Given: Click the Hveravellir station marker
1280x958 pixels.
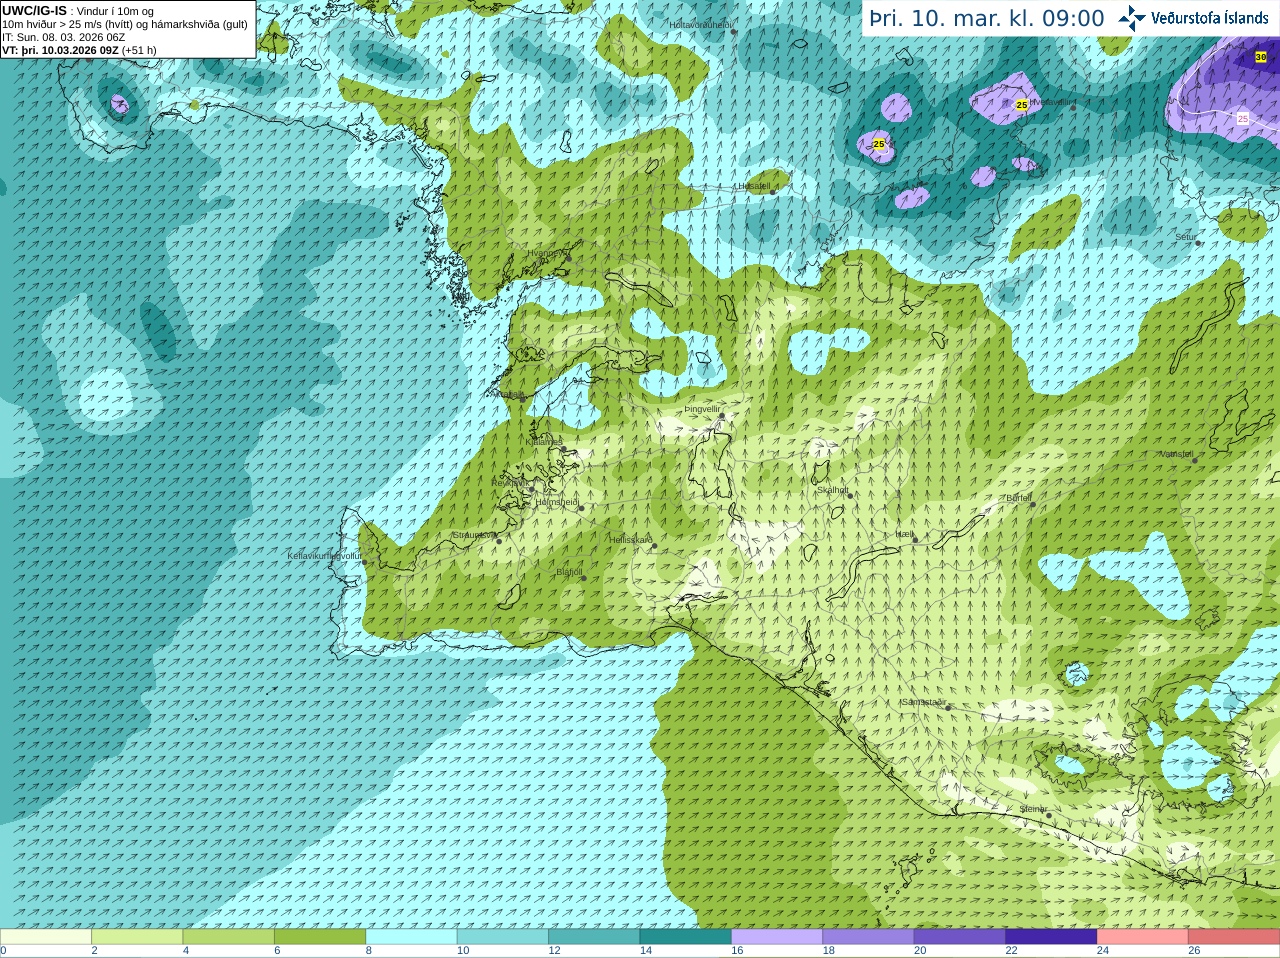Looking at the screenshot, I should pos(1074,107).
